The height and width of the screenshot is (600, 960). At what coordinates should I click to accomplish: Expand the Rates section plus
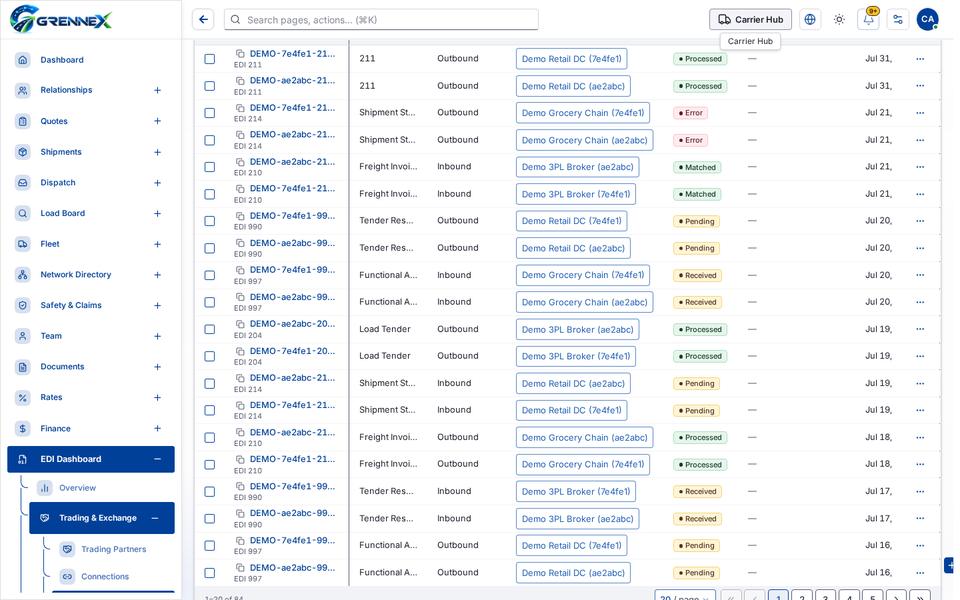[157, 397]
